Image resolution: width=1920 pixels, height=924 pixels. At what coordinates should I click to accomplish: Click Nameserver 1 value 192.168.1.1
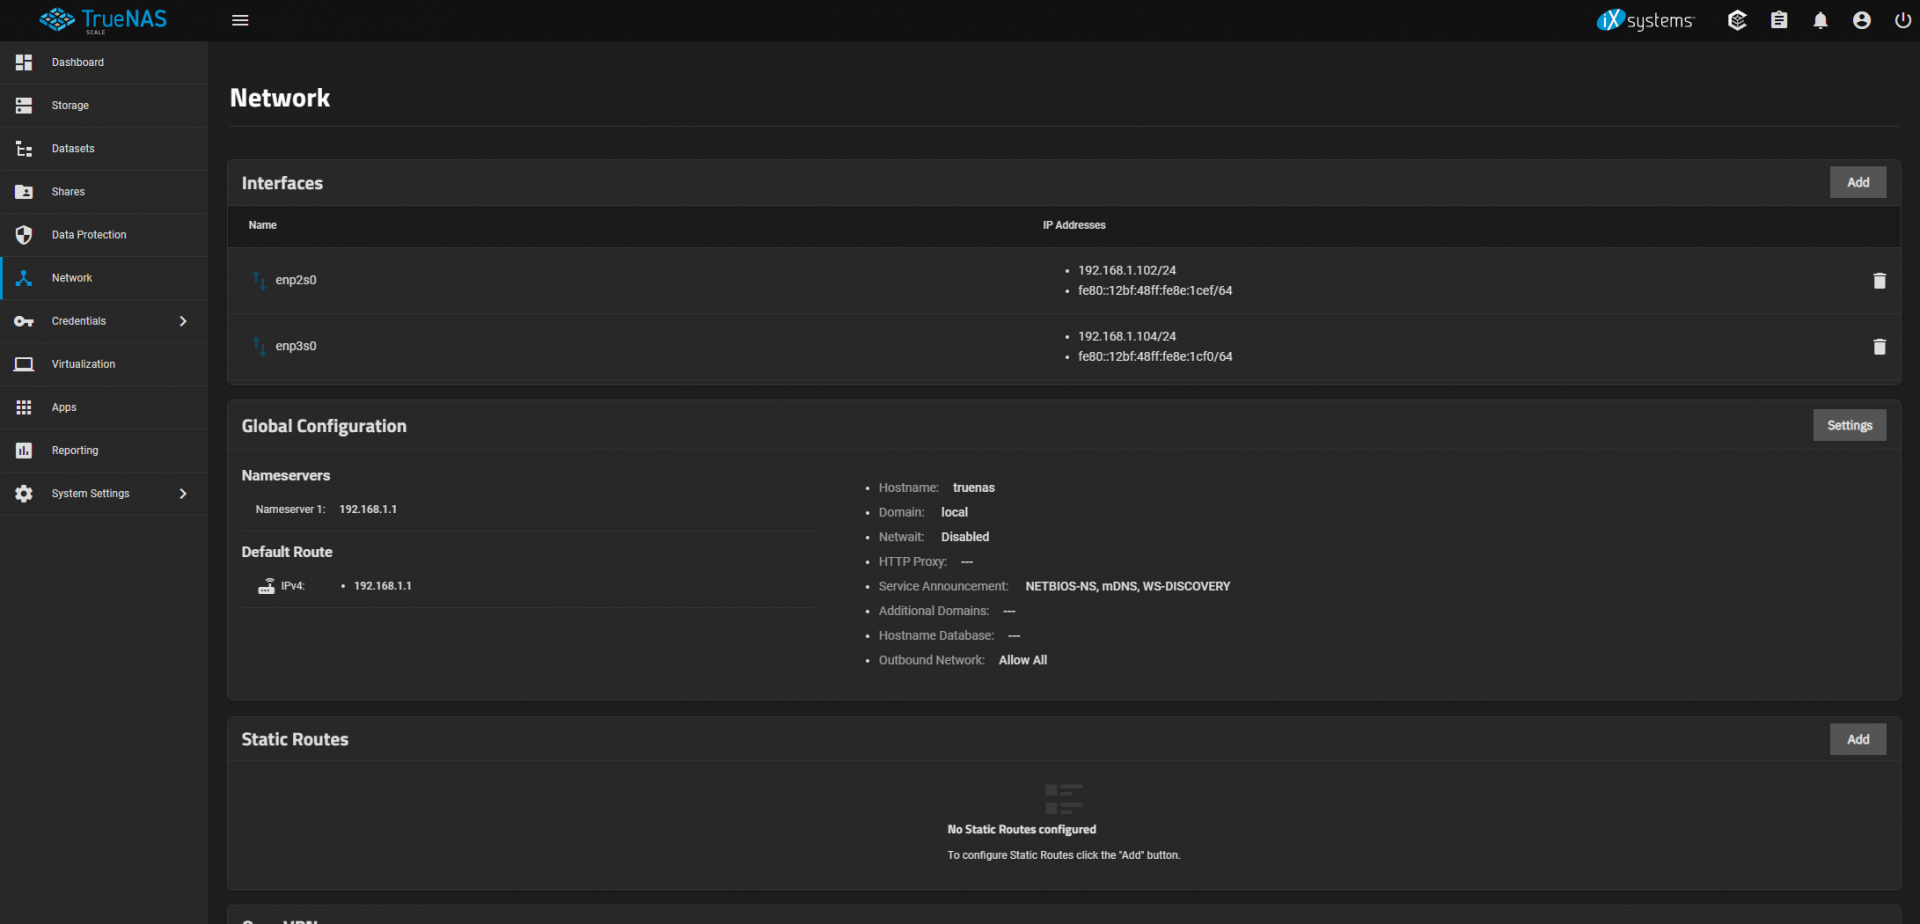click(x=368, y=510)
